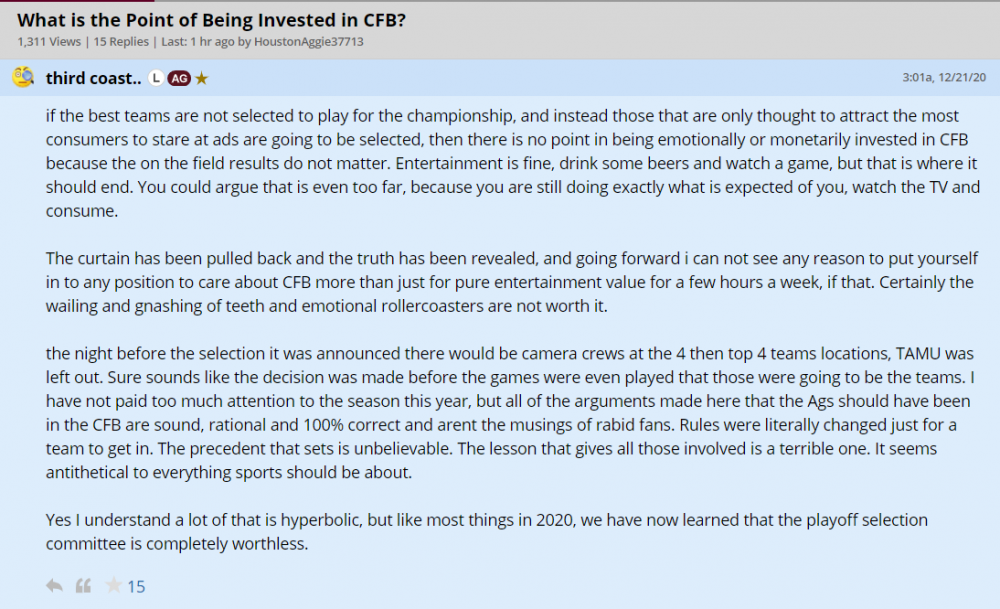Click the reply arrow icon below post
This screenshot has width=1000, height=609.
point(54,586)
